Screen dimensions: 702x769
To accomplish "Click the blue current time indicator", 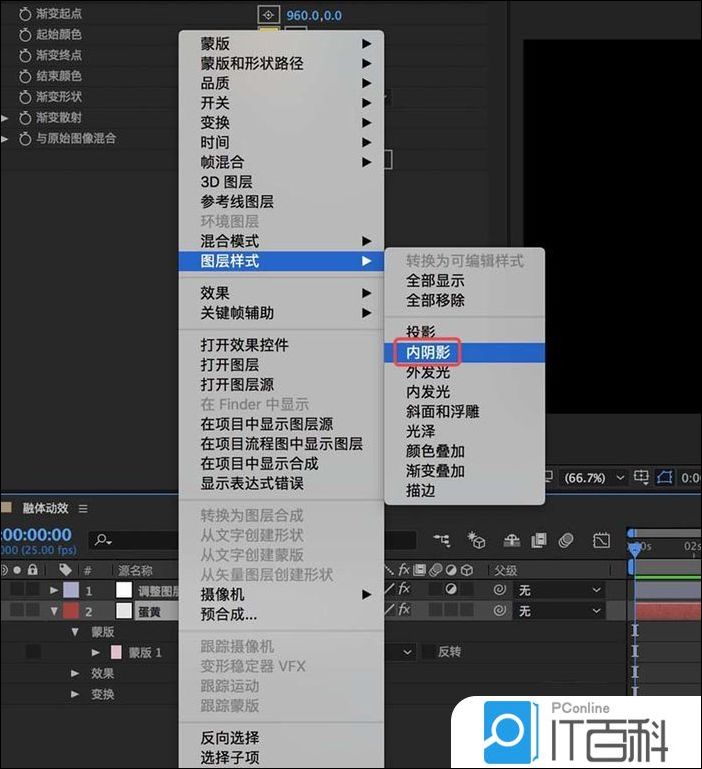I will (635, 548).
